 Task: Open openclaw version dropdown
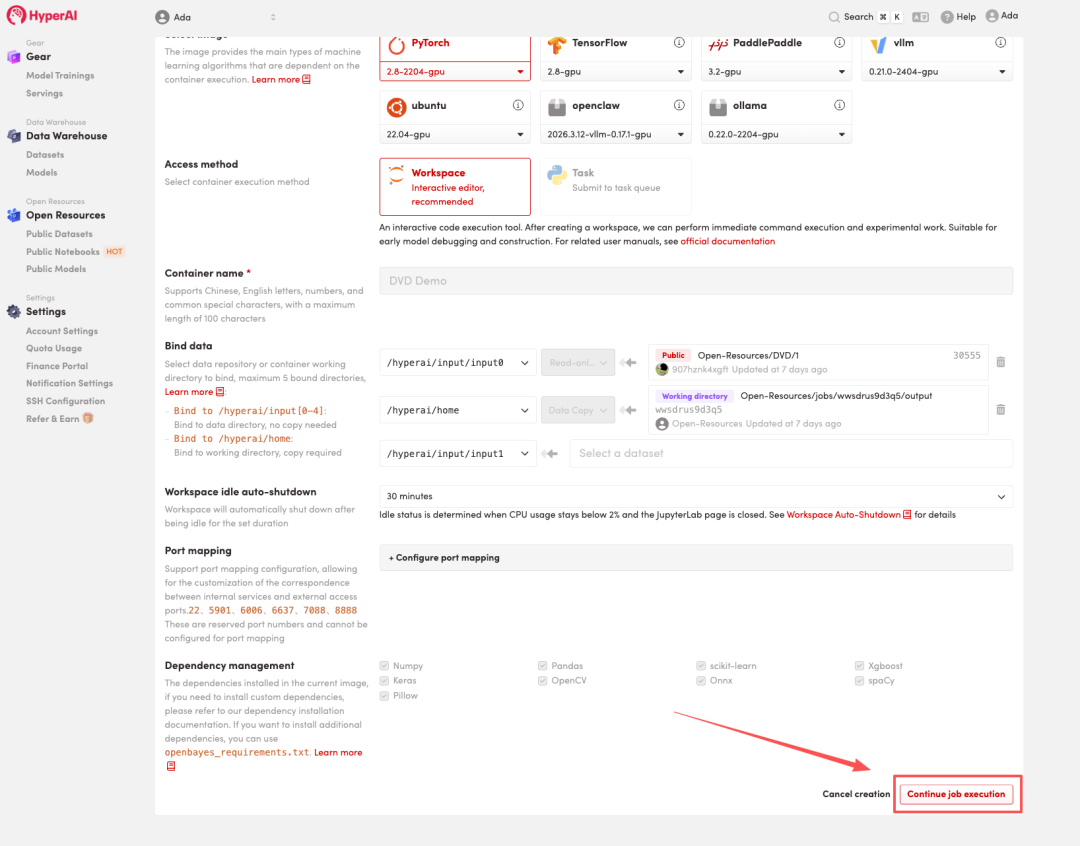coord(616,134)
